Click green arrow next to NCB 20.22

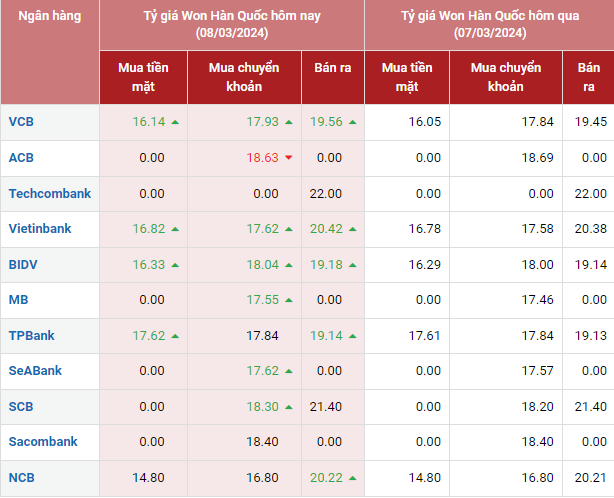click(352, 478)
